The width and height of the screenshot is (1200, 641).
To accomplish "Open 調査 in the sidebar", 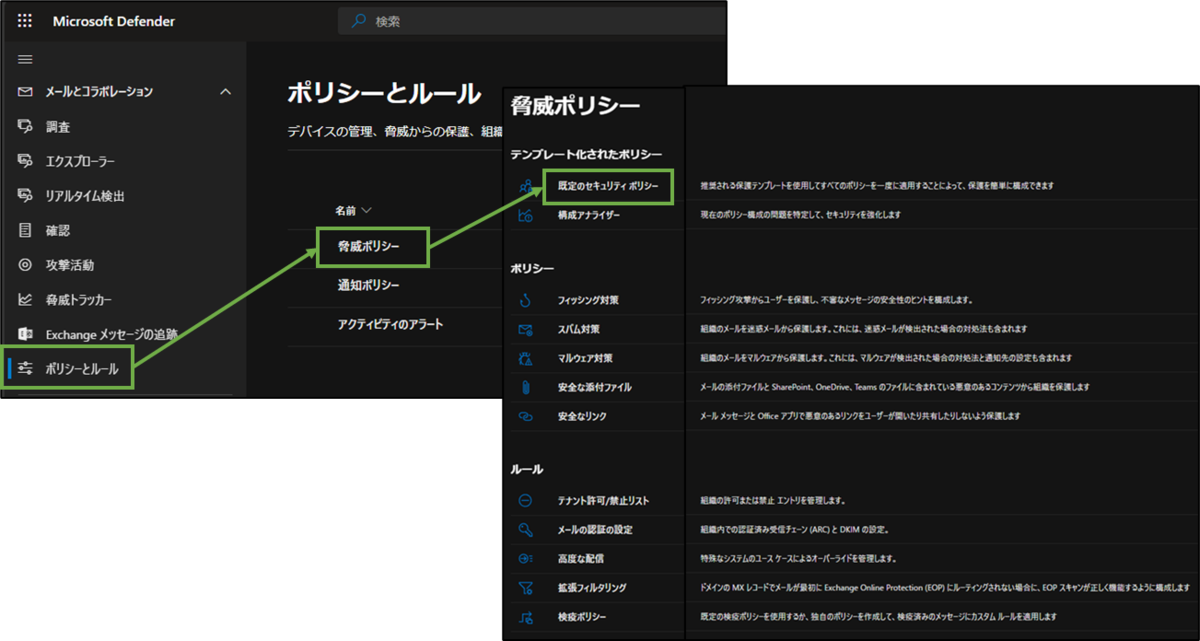I will point(58,127).
